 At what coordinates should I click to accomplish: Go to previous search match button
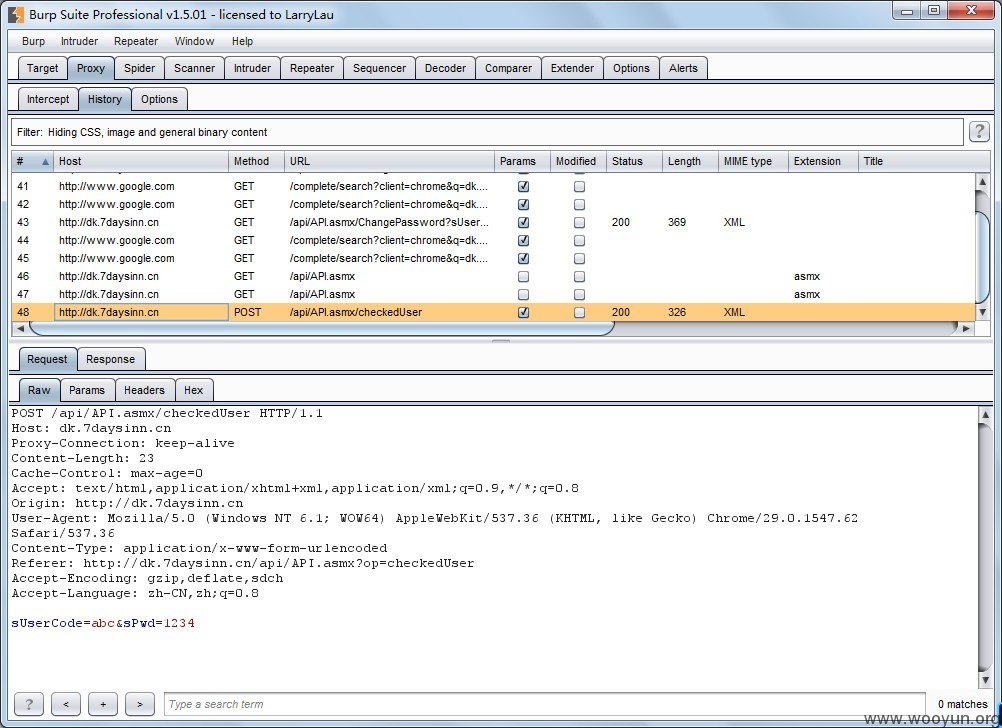point(66,704)
